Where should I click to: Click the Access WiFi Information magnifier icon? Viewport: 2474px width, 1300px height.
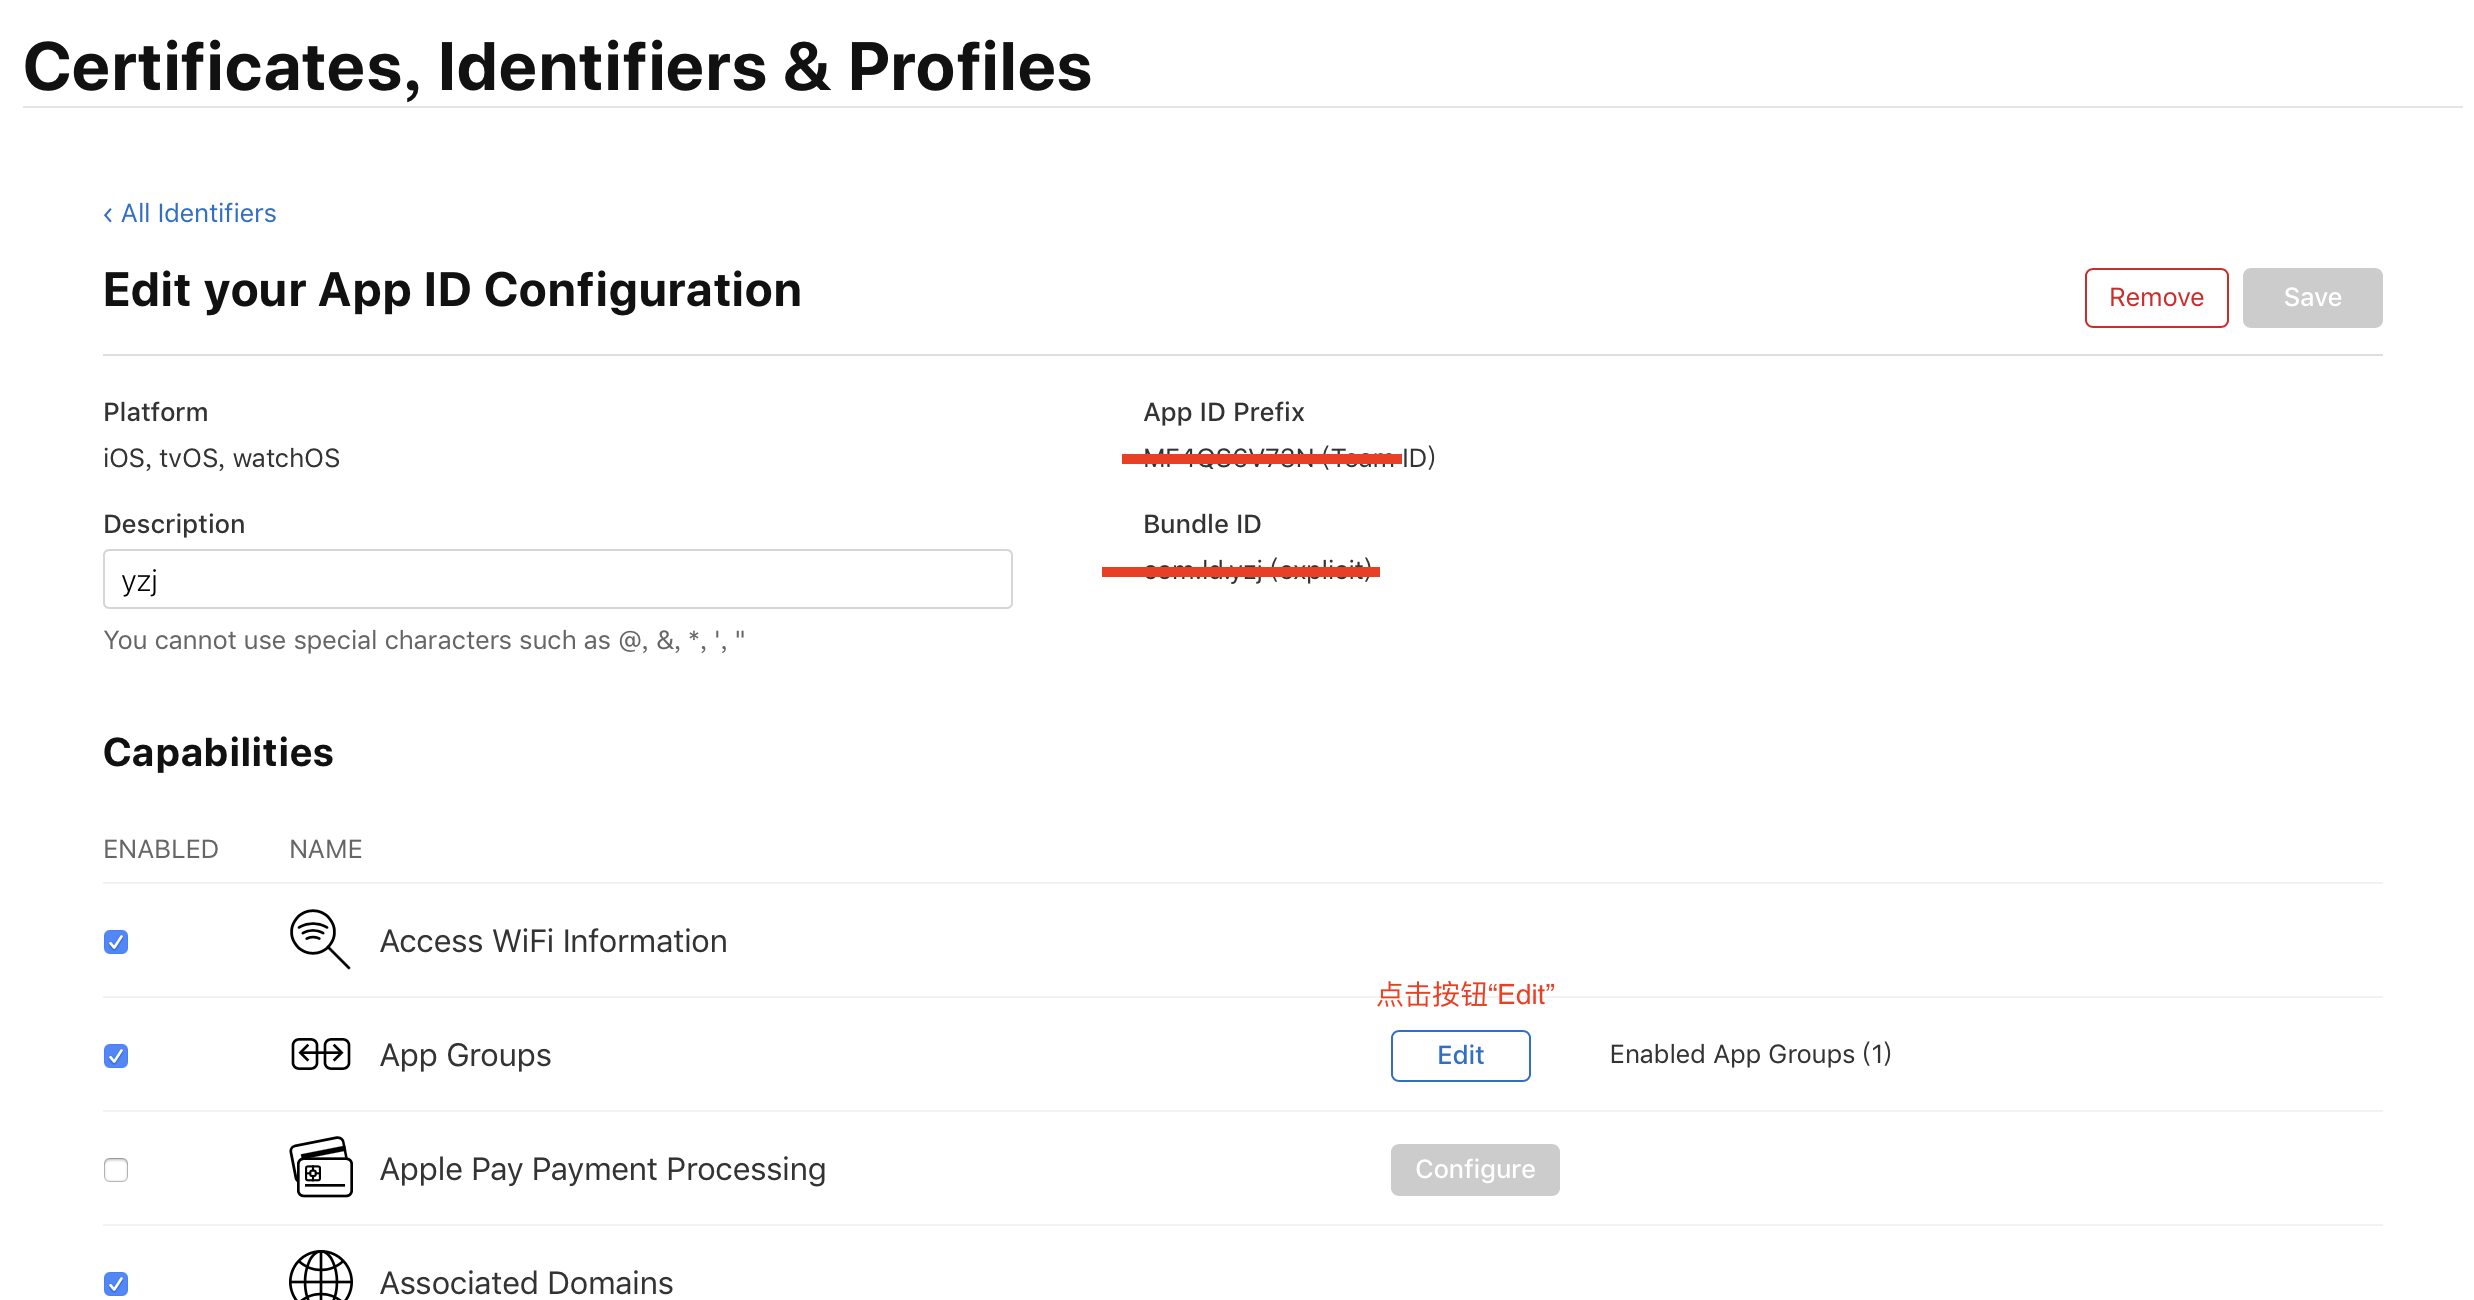click(319, 939)
